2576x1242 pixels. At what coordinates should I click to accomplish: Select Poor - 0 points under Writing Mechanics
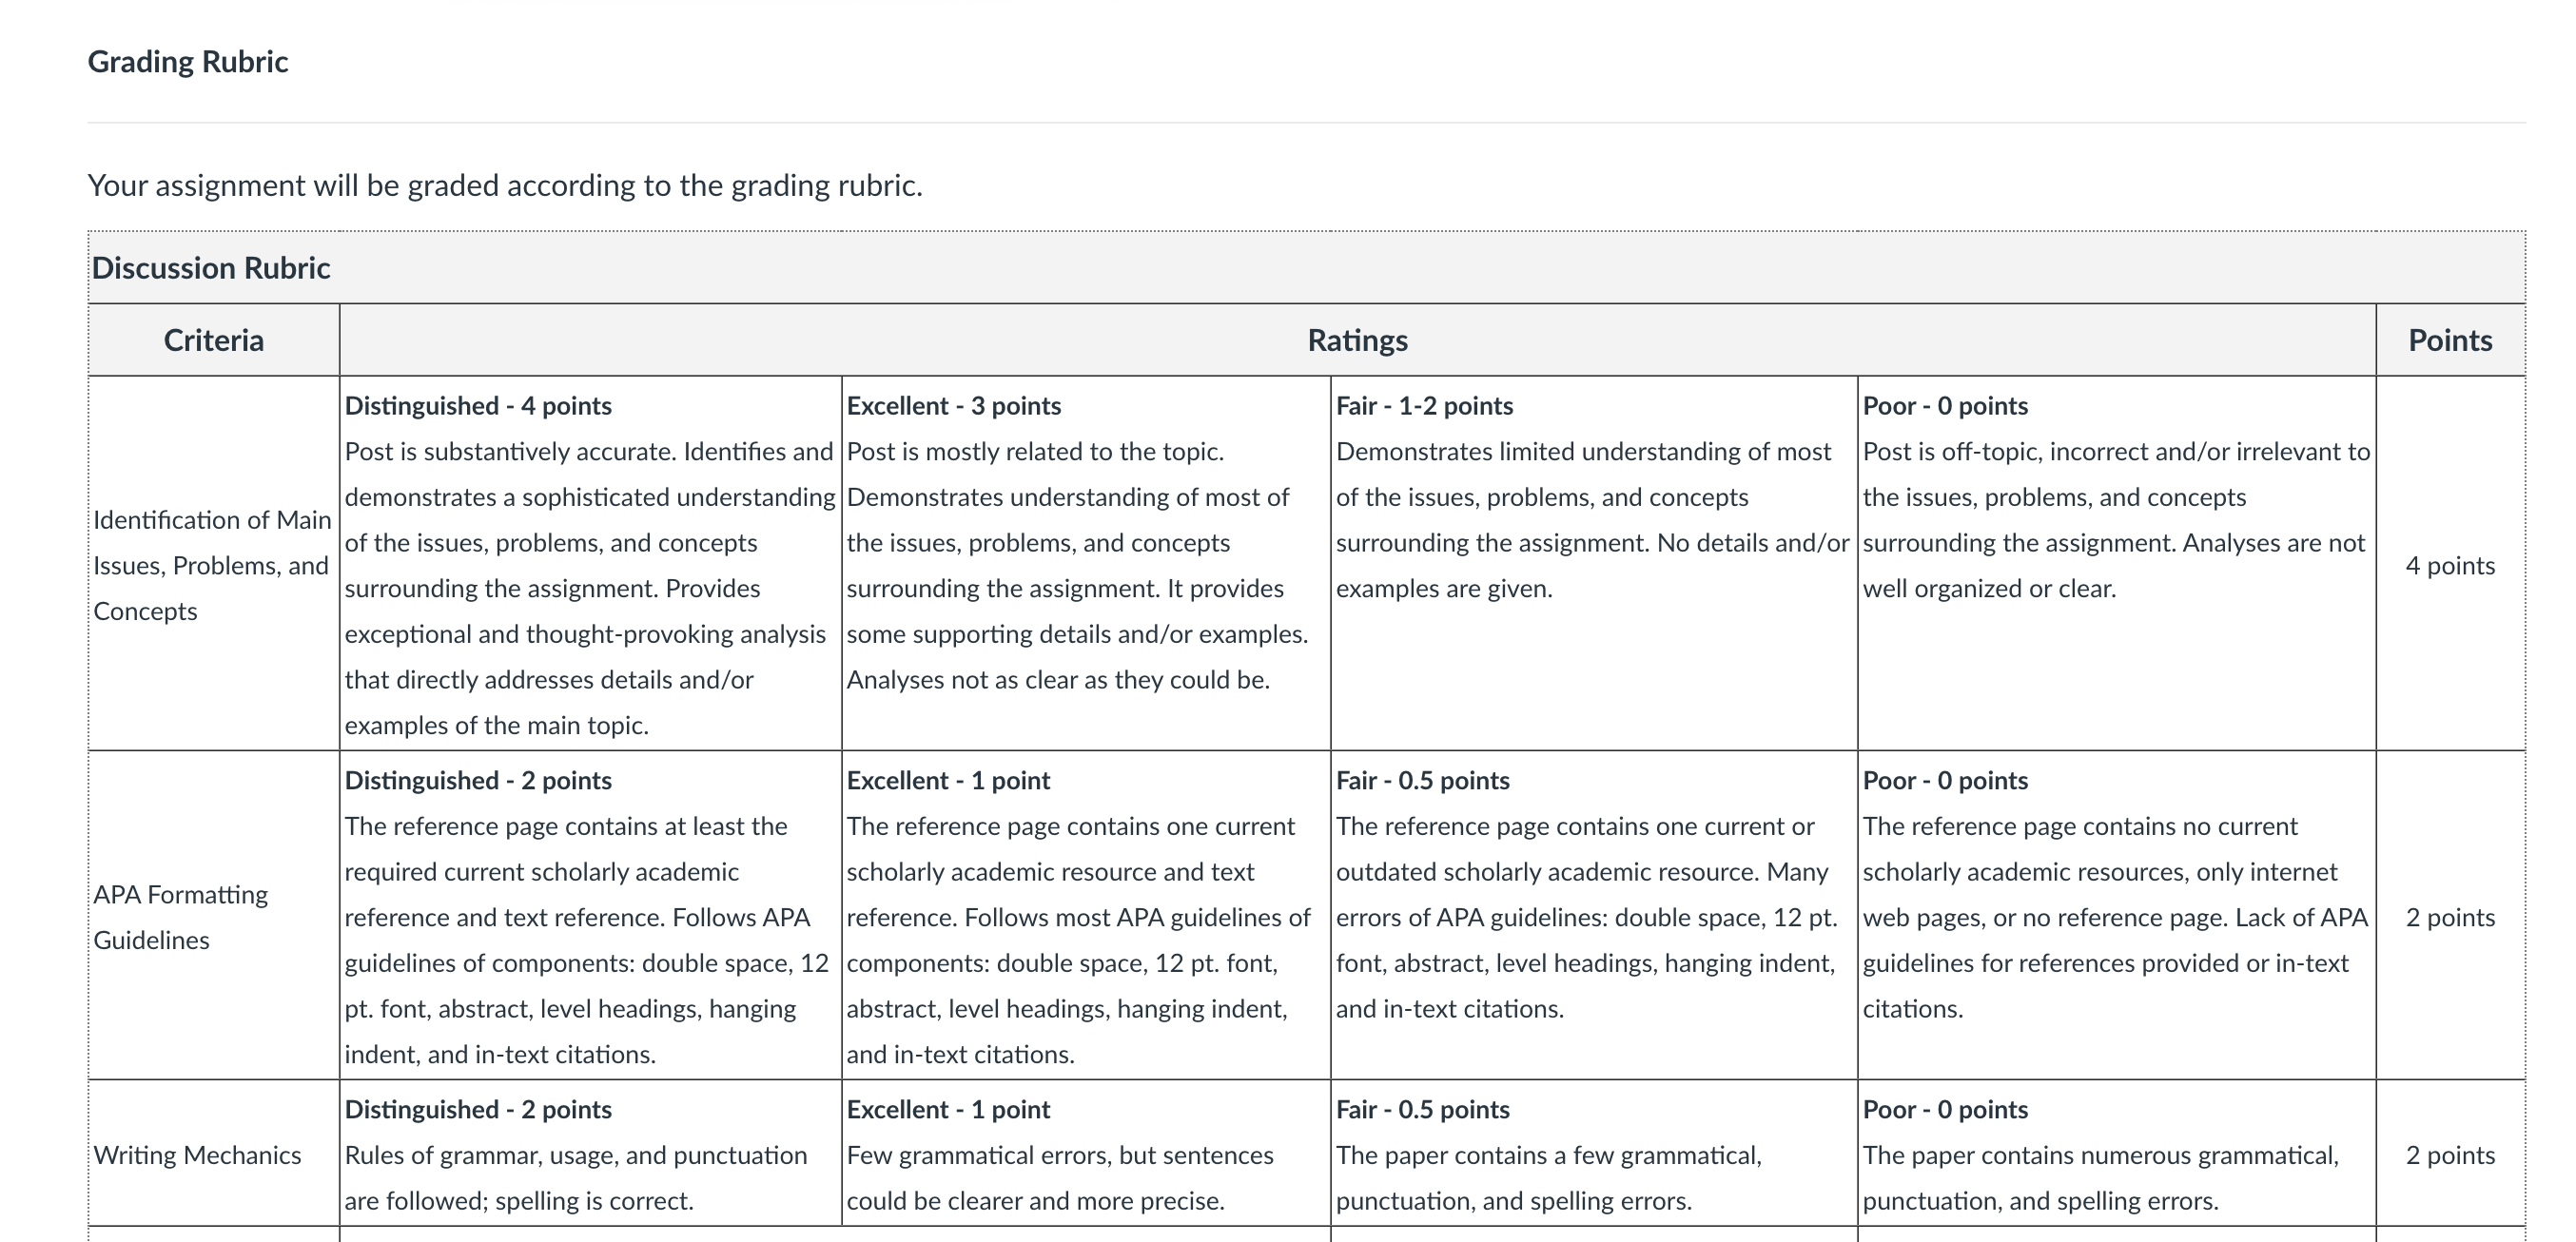(2116, 1154)
